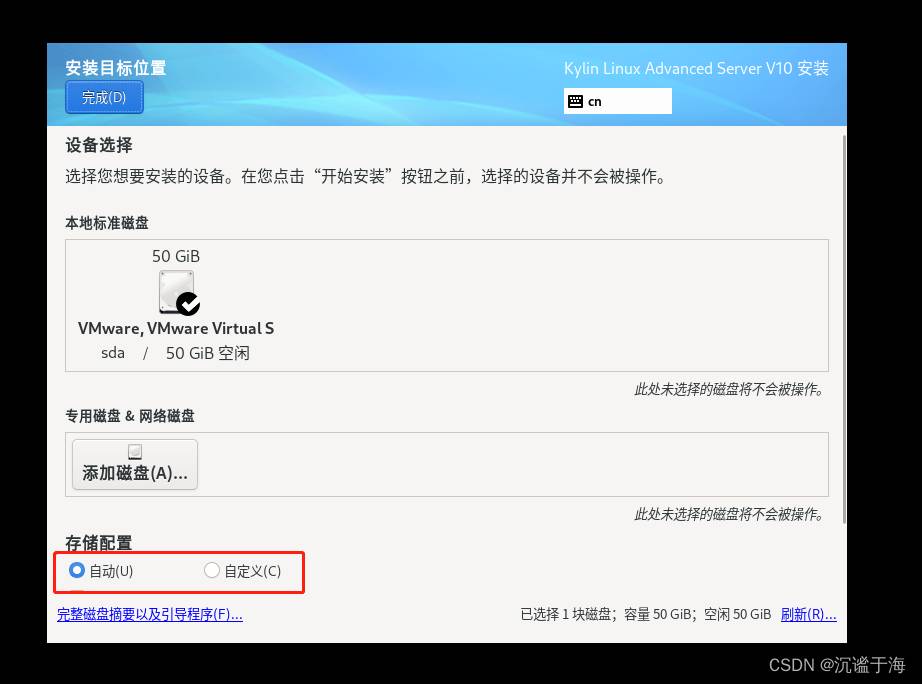Click the 50 GiB hard disk icon
Screen dimensions: 922x684
(x=176, y=291)
